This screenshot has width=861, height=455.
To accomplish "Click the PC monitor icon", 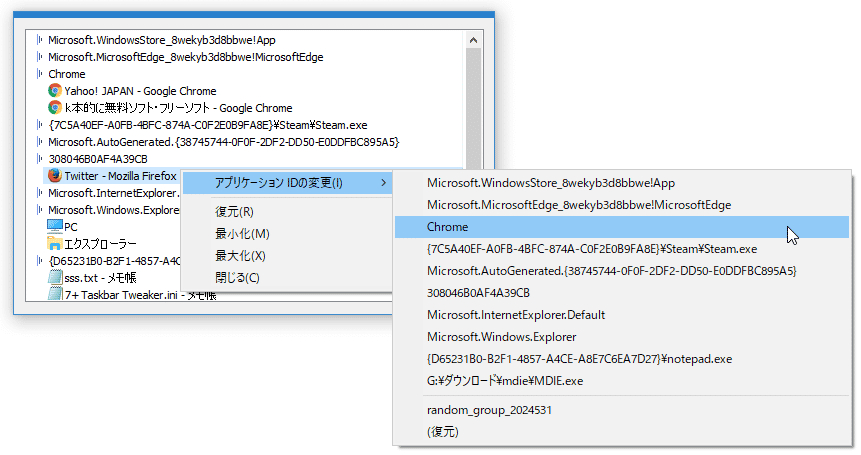I will (x=55, y=226).
